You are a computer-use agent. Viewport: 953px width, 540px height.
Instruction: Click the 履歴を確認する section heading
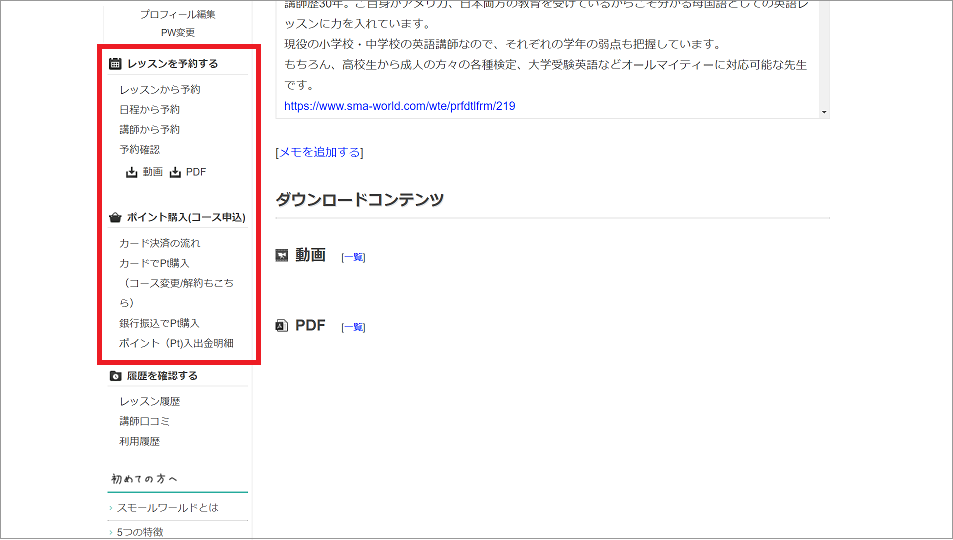(x=162, y=376)
